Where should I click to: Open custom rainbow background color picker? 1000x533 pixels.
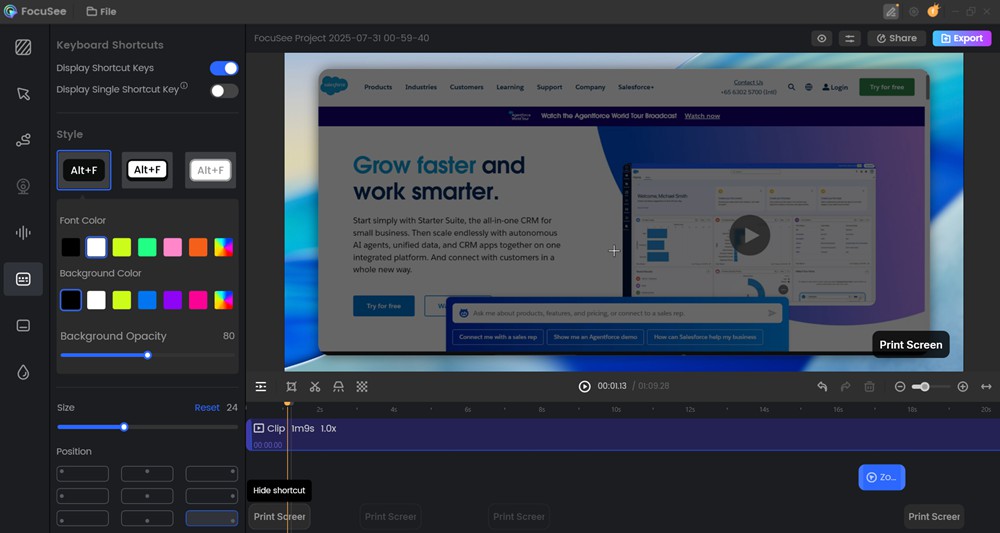pyautogui.click(x=224, y=300)
